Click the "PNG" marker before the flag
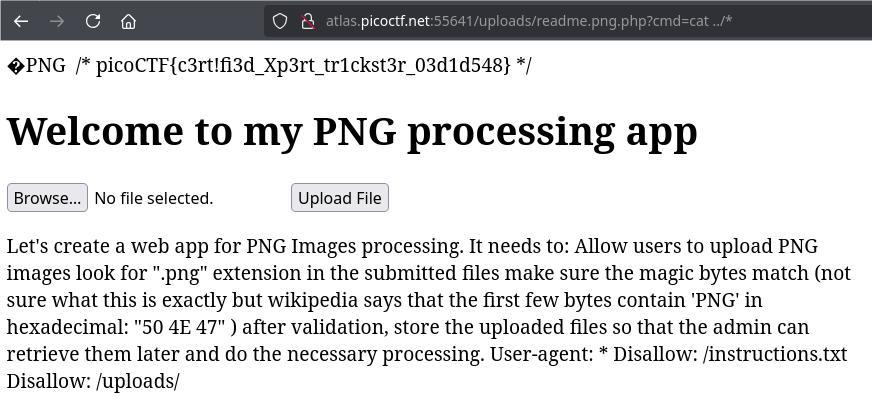The image size is (872, 418). 45,66
